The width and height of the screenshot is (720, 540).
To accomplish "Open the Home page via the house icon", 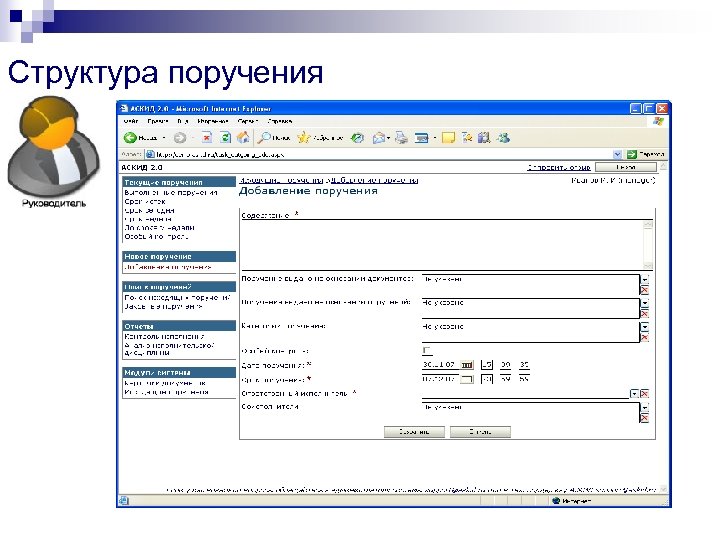I will (243, 137).
